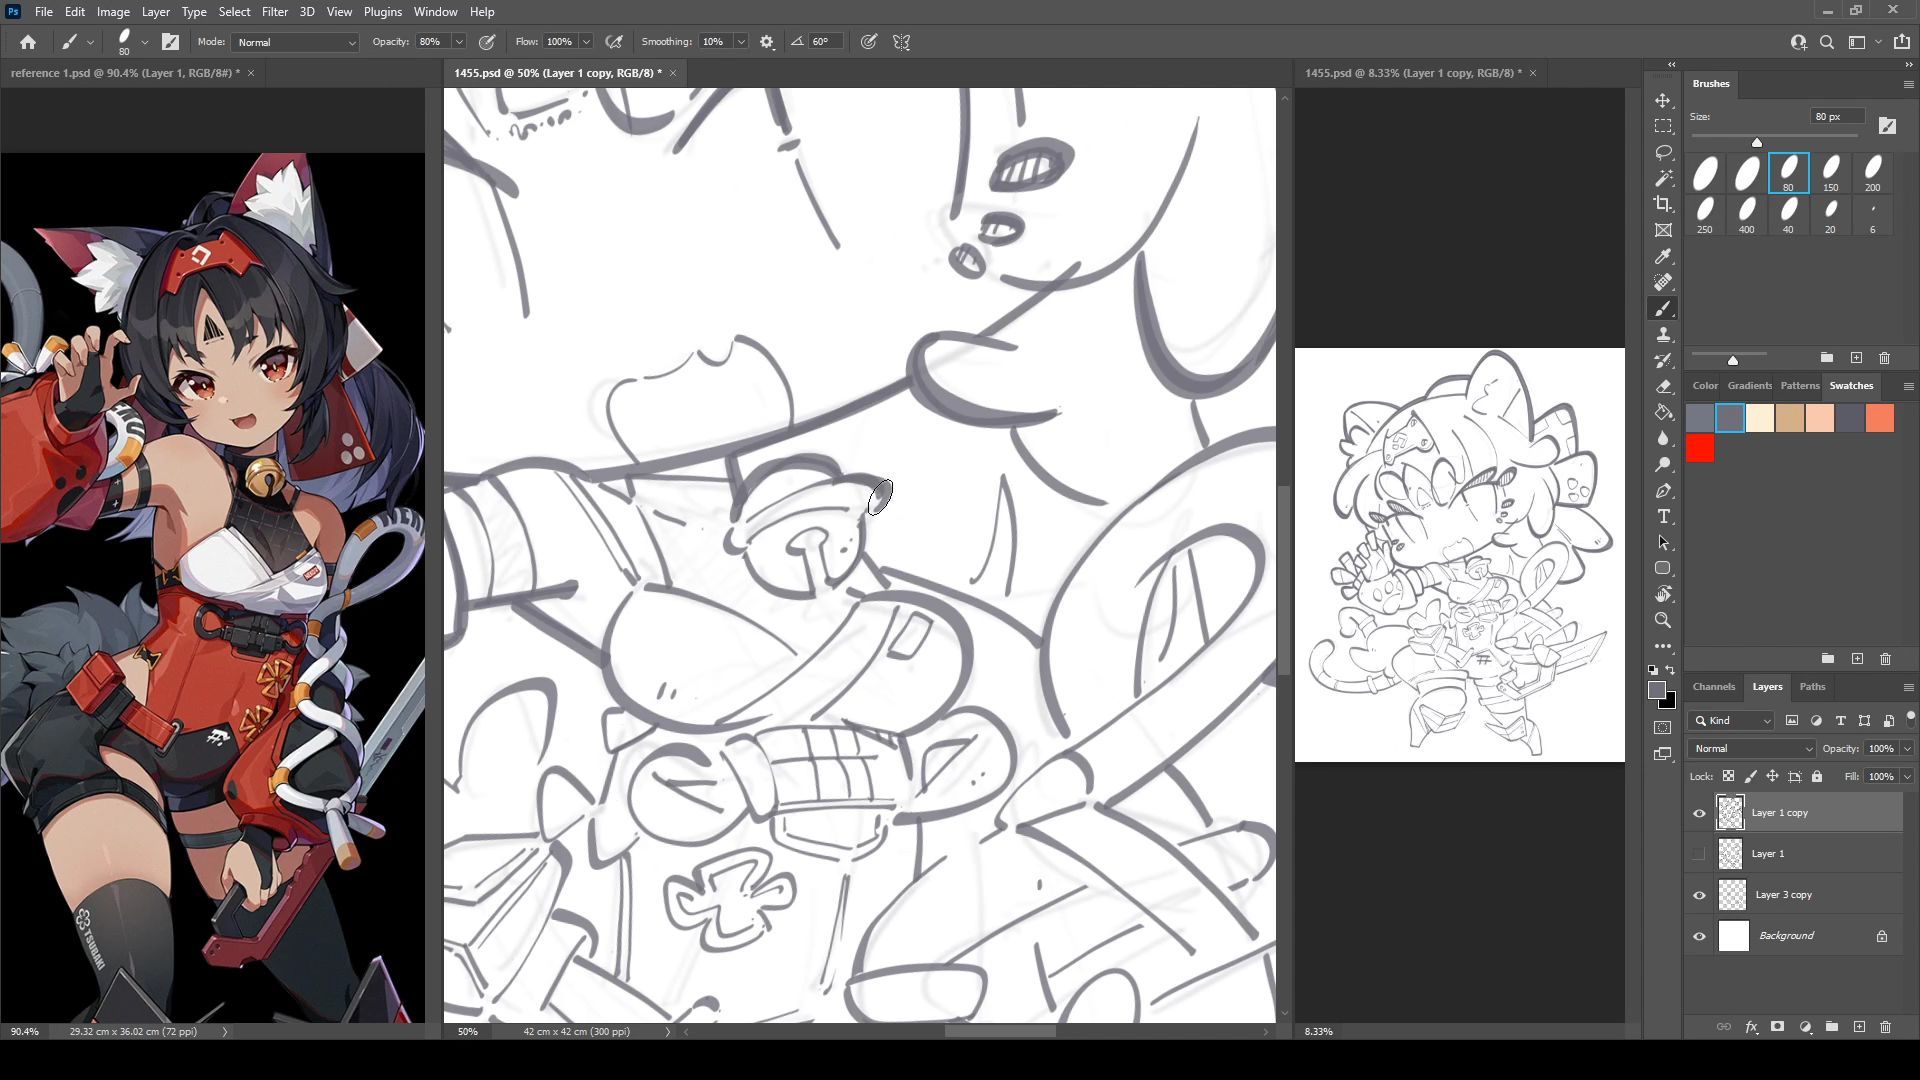Open the brush Mode dropdown
This screenshot has height=1080, width=1920.
click(295, 42)
